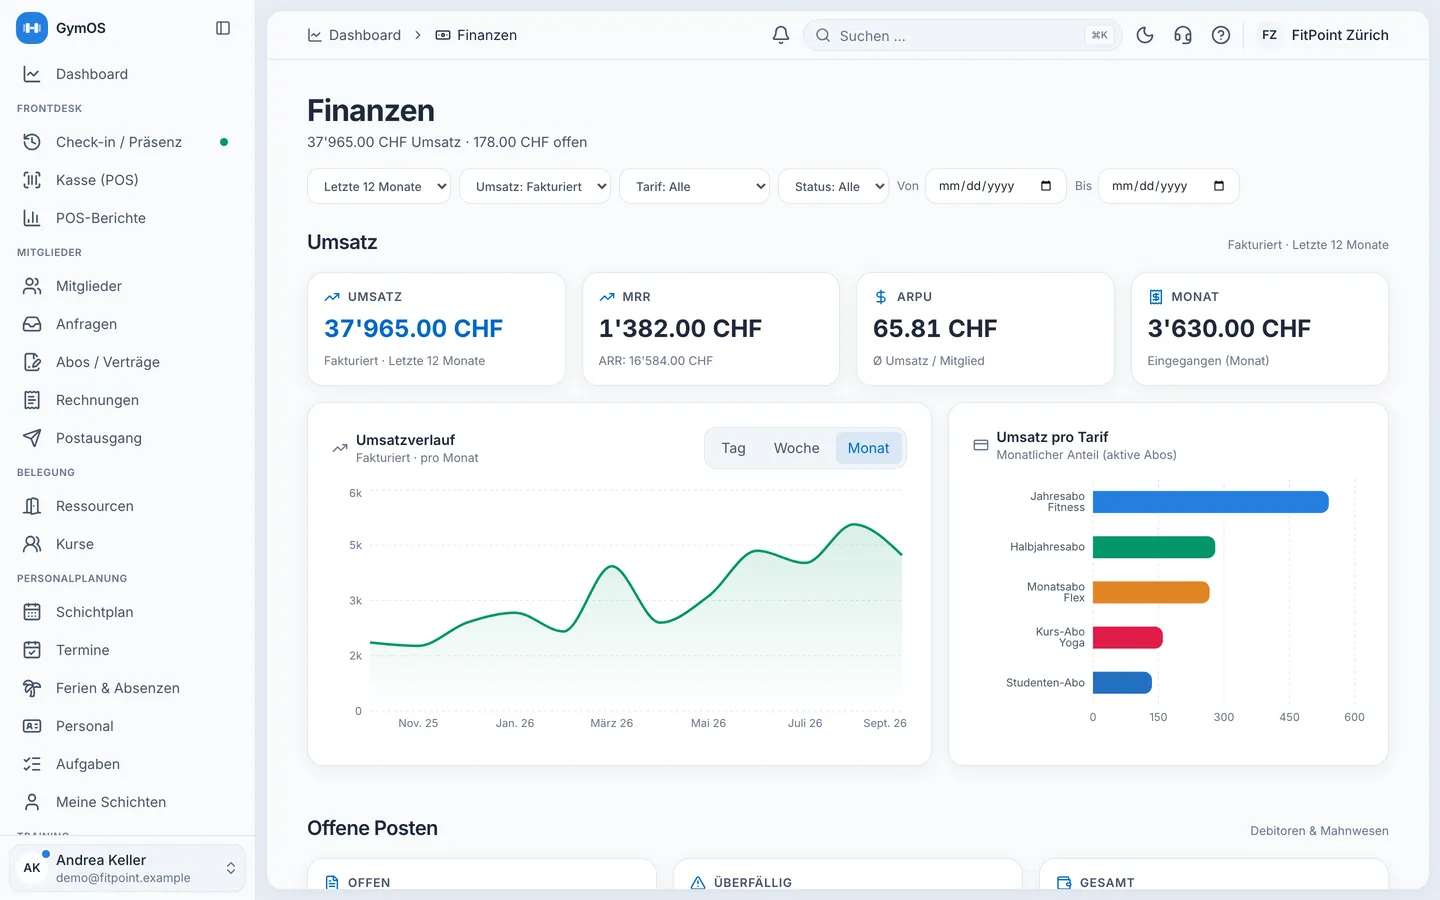Click the GymOS logo icon

[32, 28]
